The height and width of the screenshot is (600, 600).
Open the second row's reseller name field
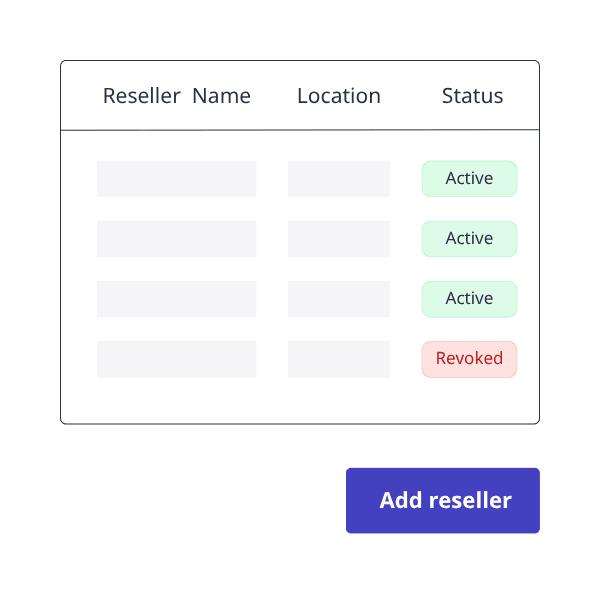point(176,239)
